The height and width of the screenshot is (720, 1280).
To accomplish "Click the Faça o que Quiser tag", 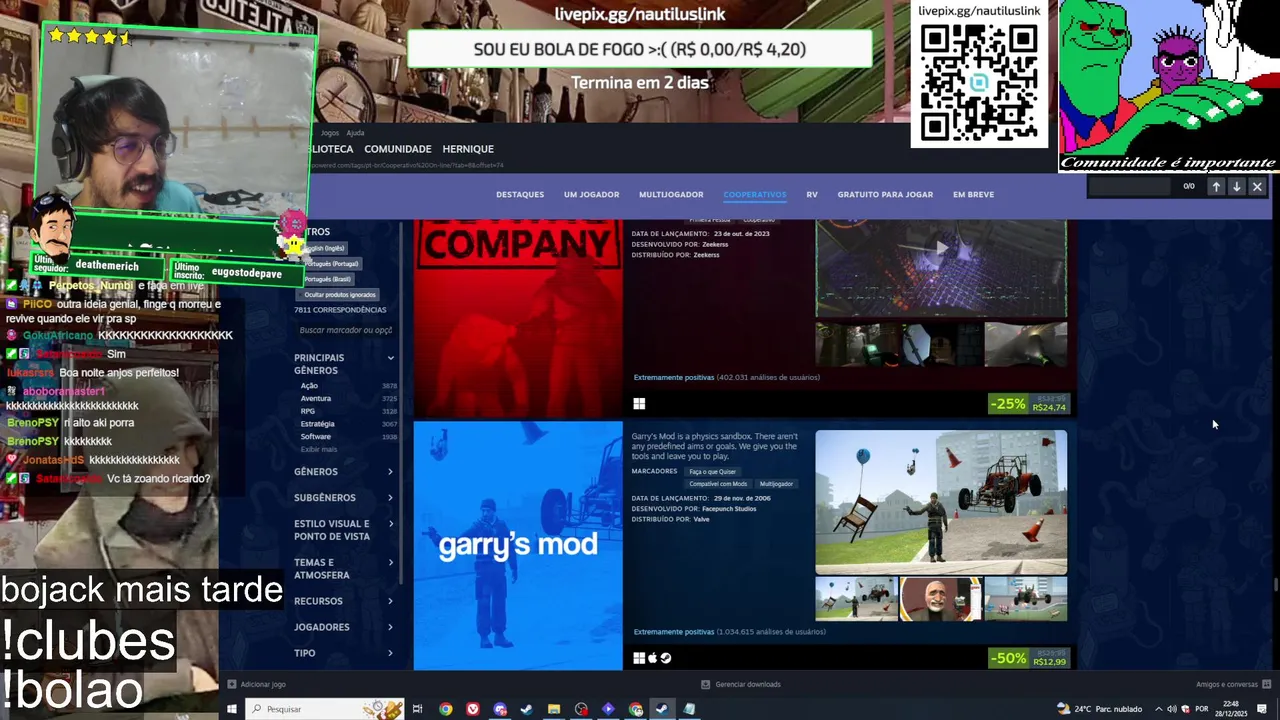I will point(712,471).
